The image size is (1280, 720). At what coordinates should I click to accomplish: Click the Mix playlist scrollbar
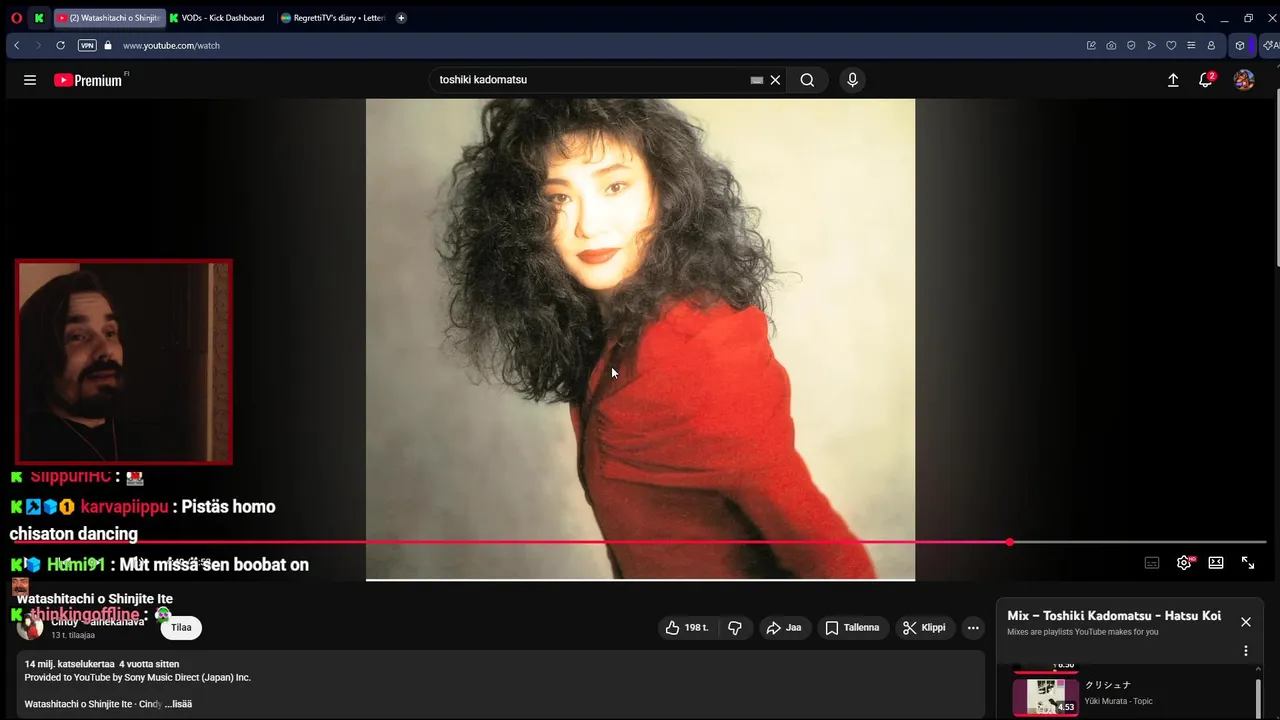(1258, 697)
